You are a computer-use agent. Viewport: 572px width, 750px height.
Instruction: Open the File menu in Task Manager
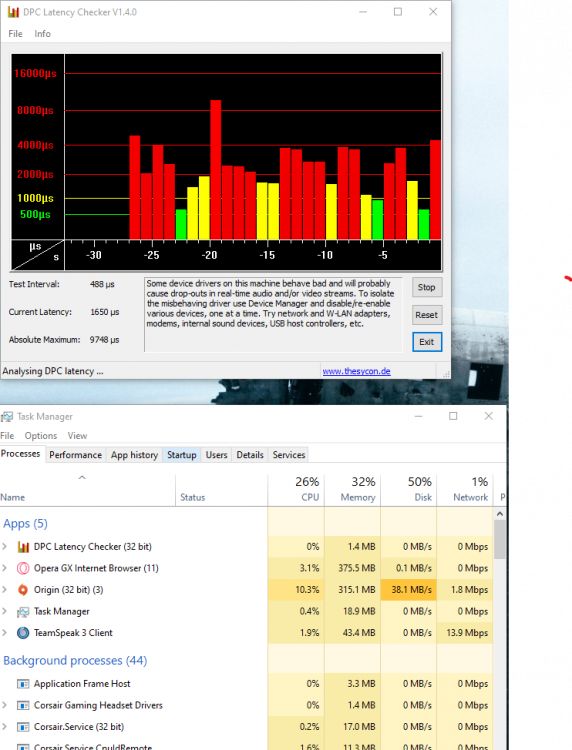pos(7,436)
